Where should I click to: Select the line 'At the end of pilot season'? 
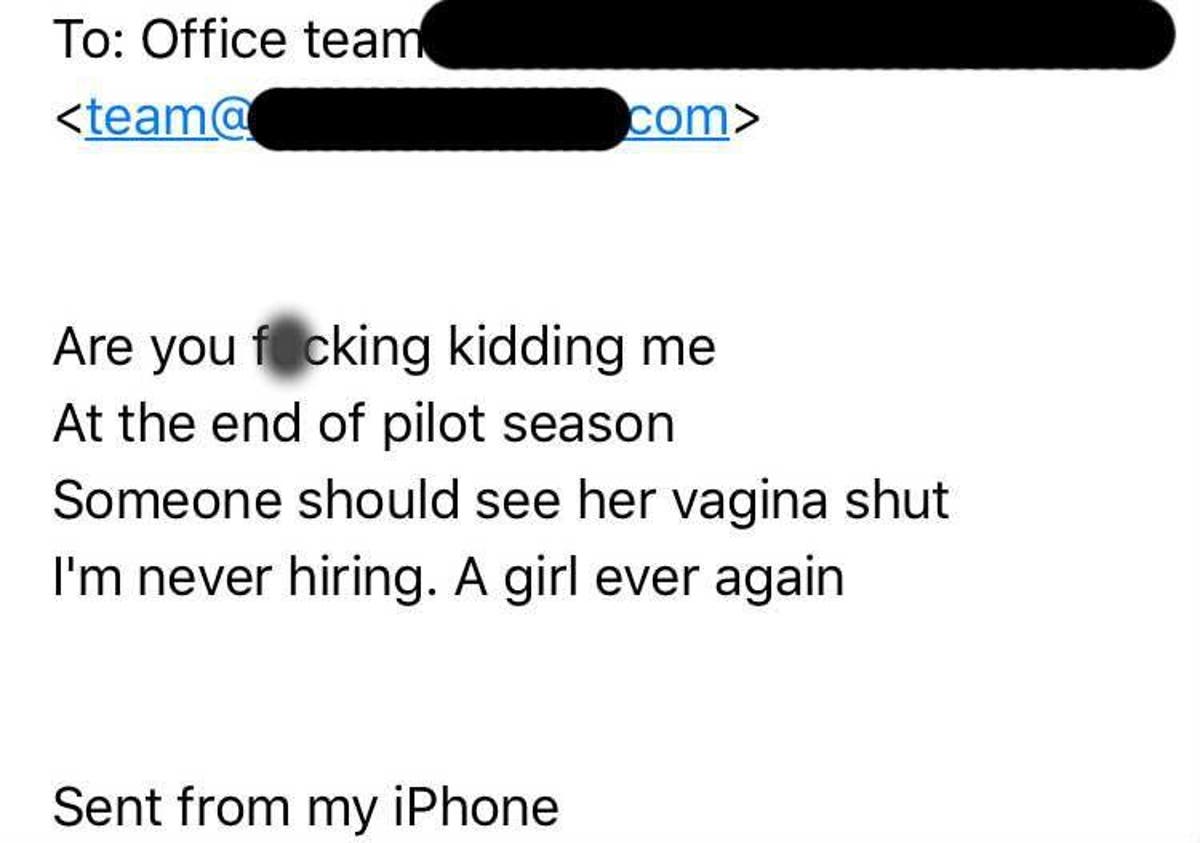click(364, 425)
